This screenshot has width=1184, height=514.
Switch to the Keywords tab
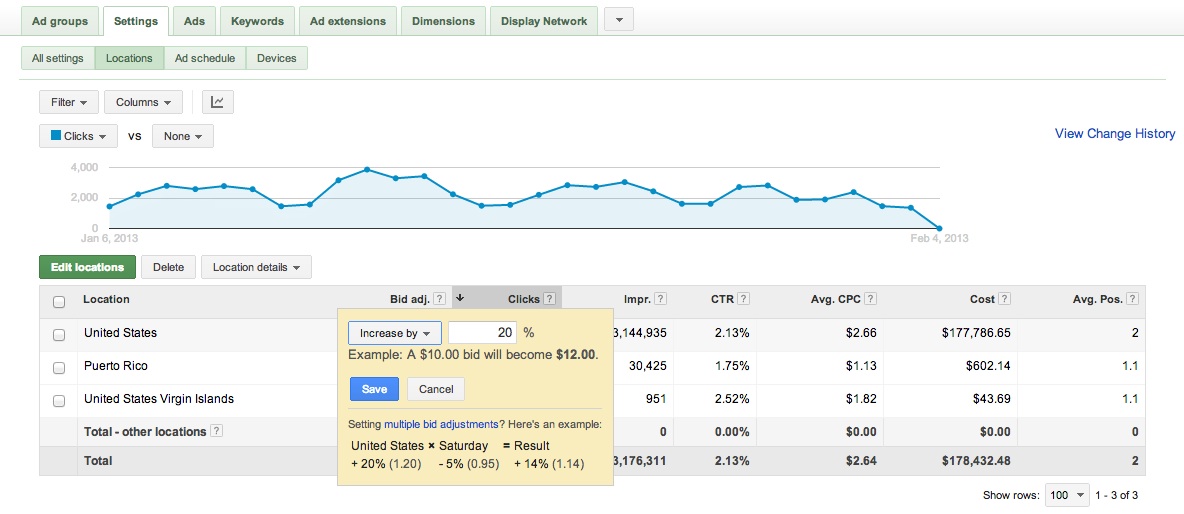[257, 21]
